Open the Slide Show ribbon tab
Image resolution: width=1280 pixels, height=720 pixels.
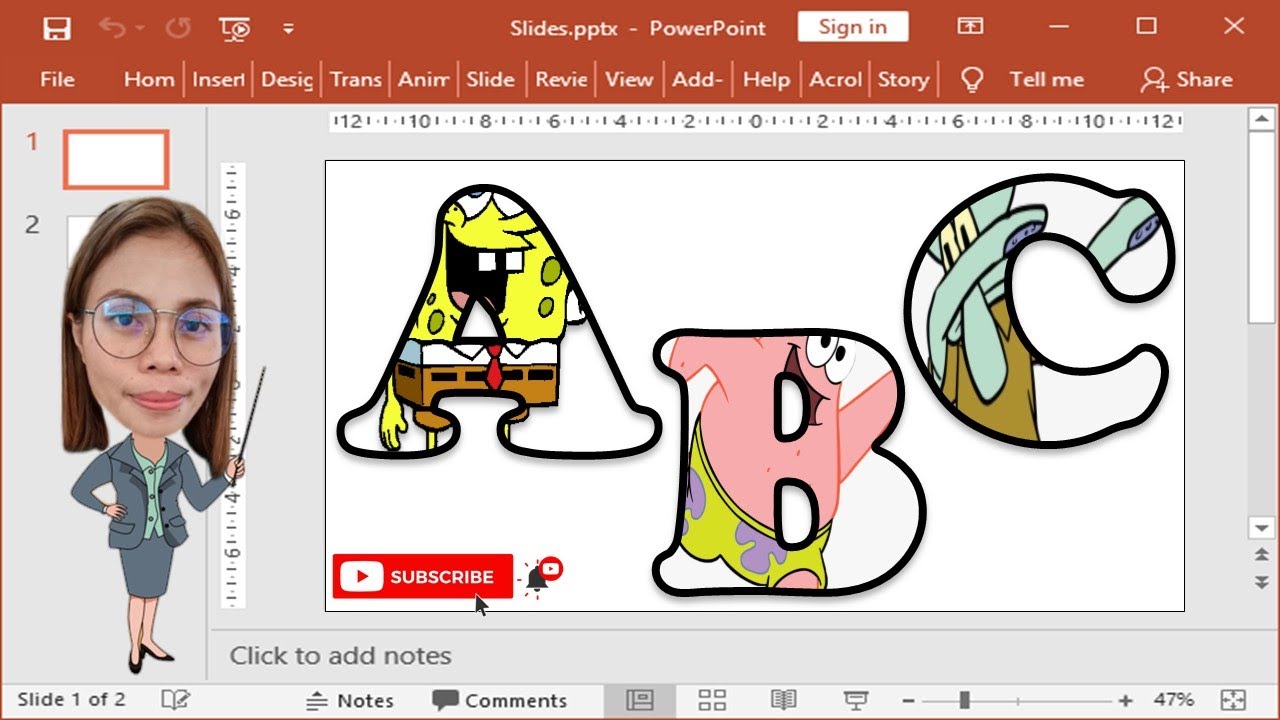click(x=491, y=80)
